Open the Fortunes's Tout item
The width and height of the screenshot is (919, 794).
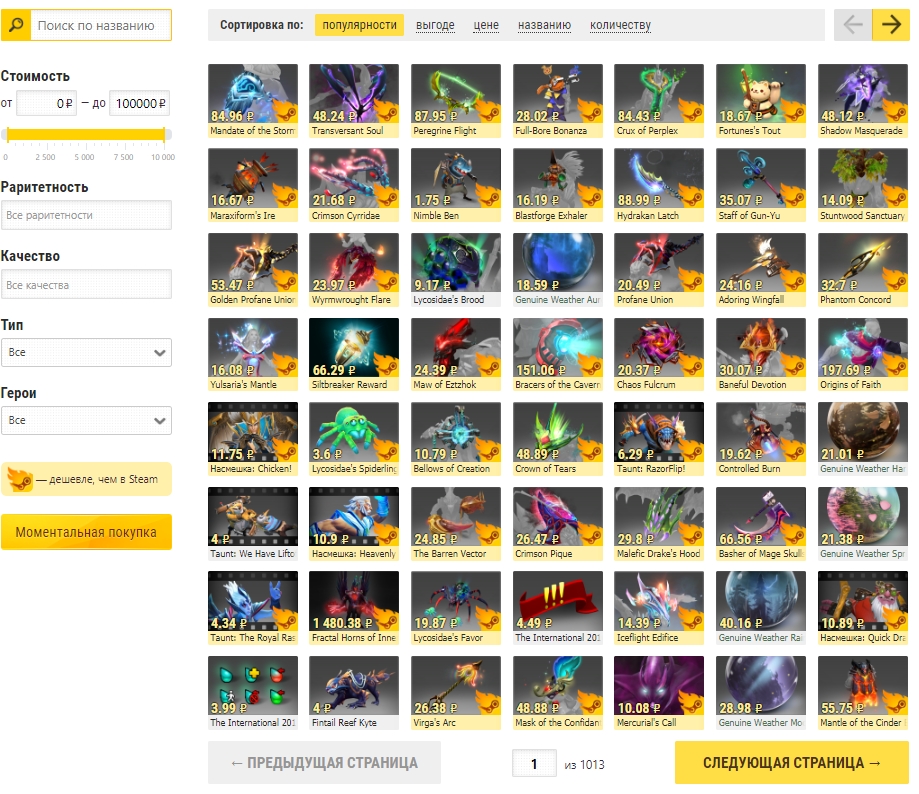(761, 101)
